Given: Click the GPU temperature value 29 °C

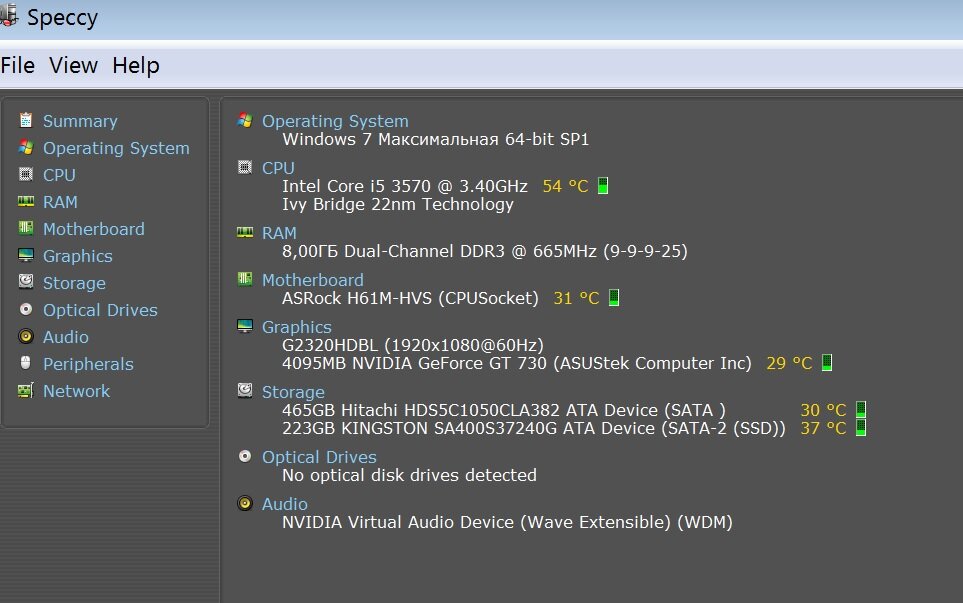Looking at the screenshot, I should [789, 364].
